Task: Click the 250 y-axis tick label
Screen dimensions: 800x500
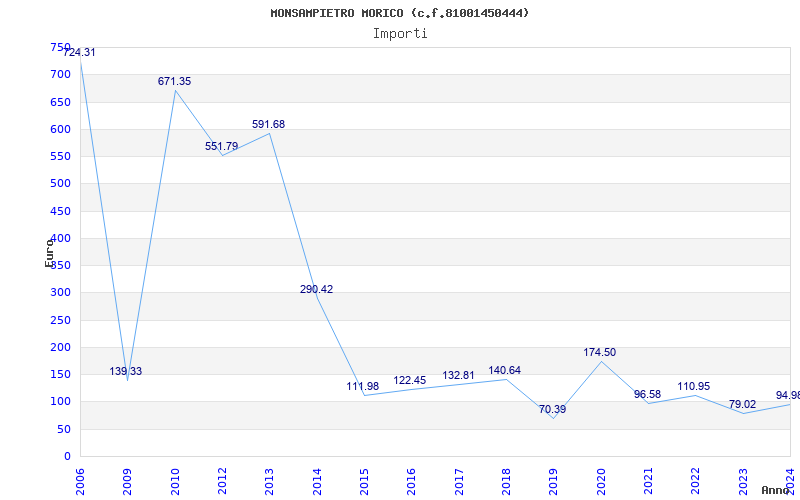Action: [60, 320]
